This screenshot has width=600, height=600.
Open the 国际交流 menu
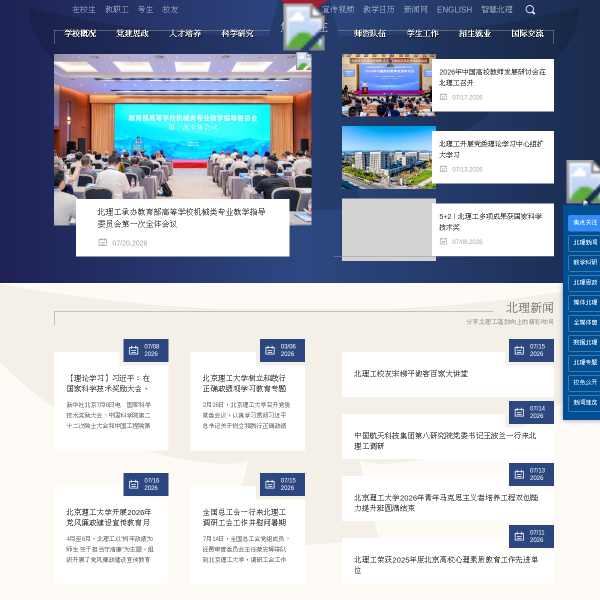click(x=528, y=34)
